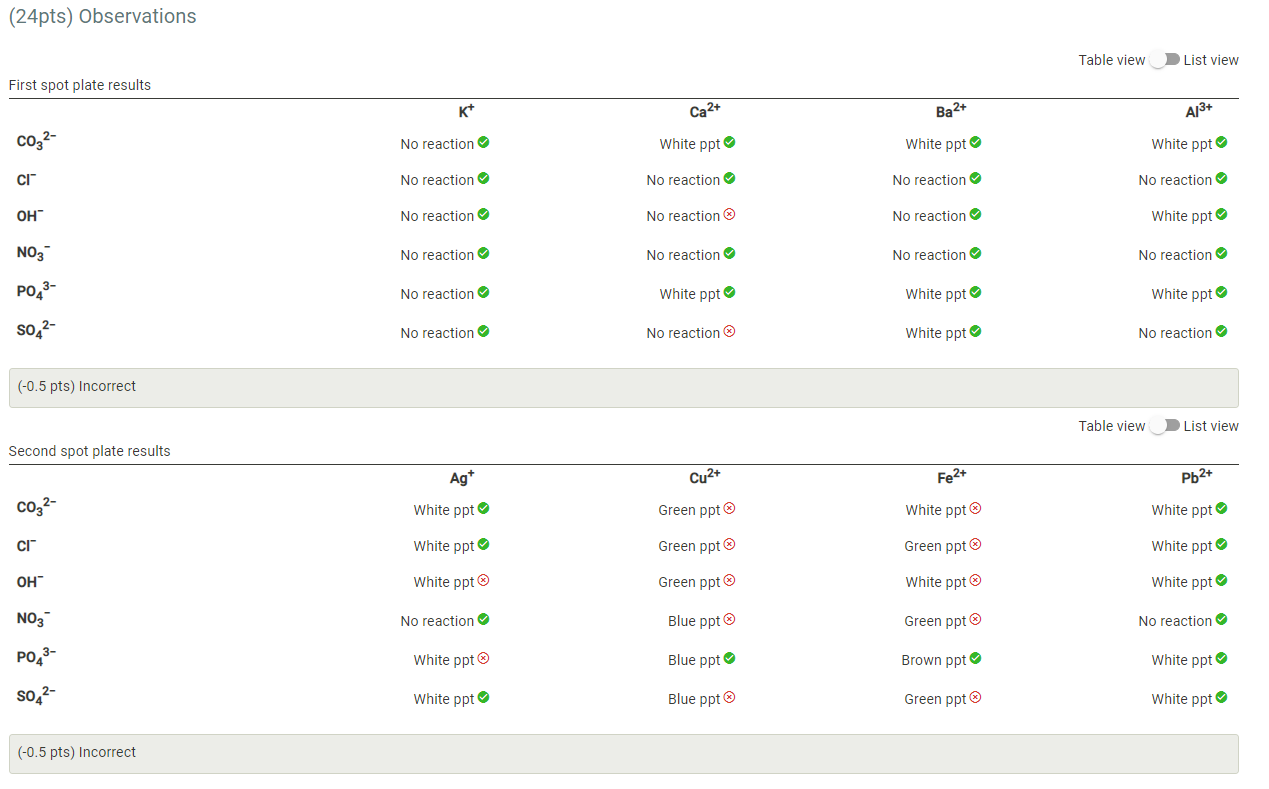
Task: Click the red X on Pb2+ carbonate result
Action: click(1222, 509)
